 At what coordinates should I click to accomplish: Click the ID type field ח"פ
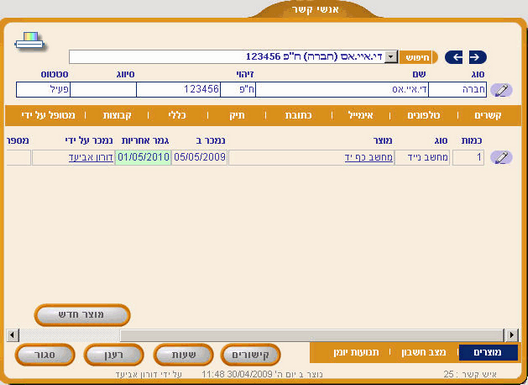(x=238, y=90)
